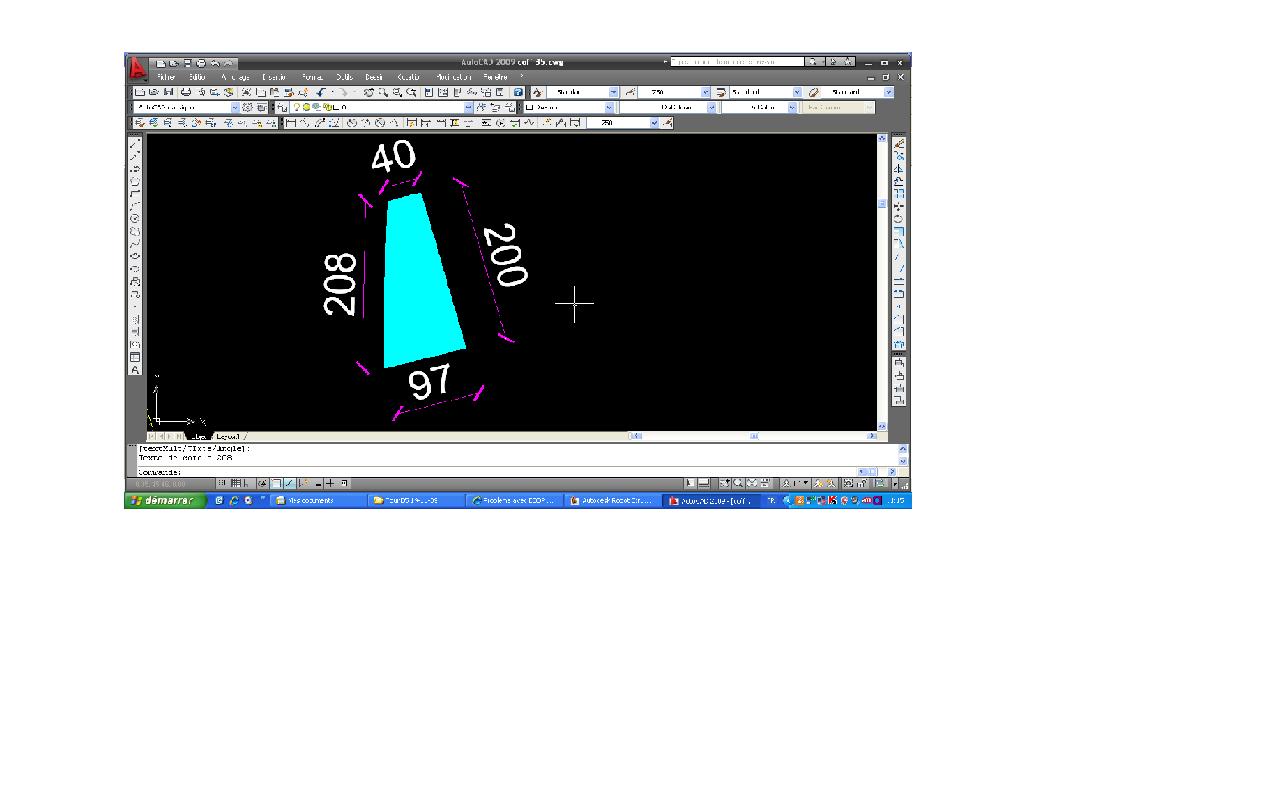Screen dimensions: 1280x800
Task: Open the Cotation menu
Action: tap(409, 77)
